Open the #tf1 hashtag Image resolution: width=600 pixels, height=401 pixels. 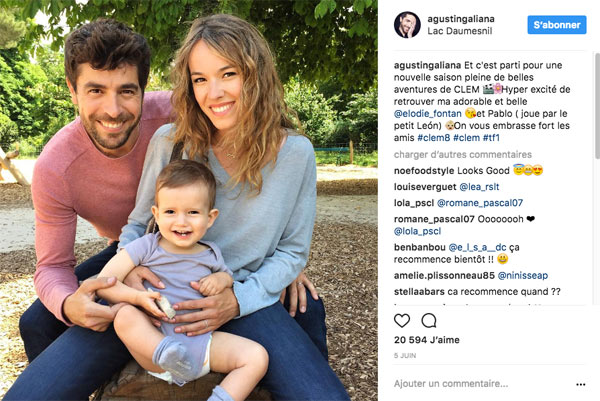[491, 138]
